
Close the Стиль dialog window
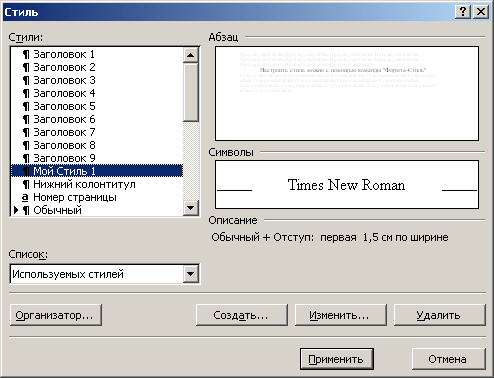click(x=481, y=12)
